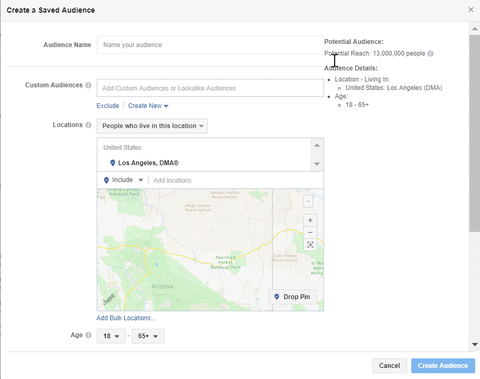Open the minimum age 18 dropdown

[x=111, y=336]
